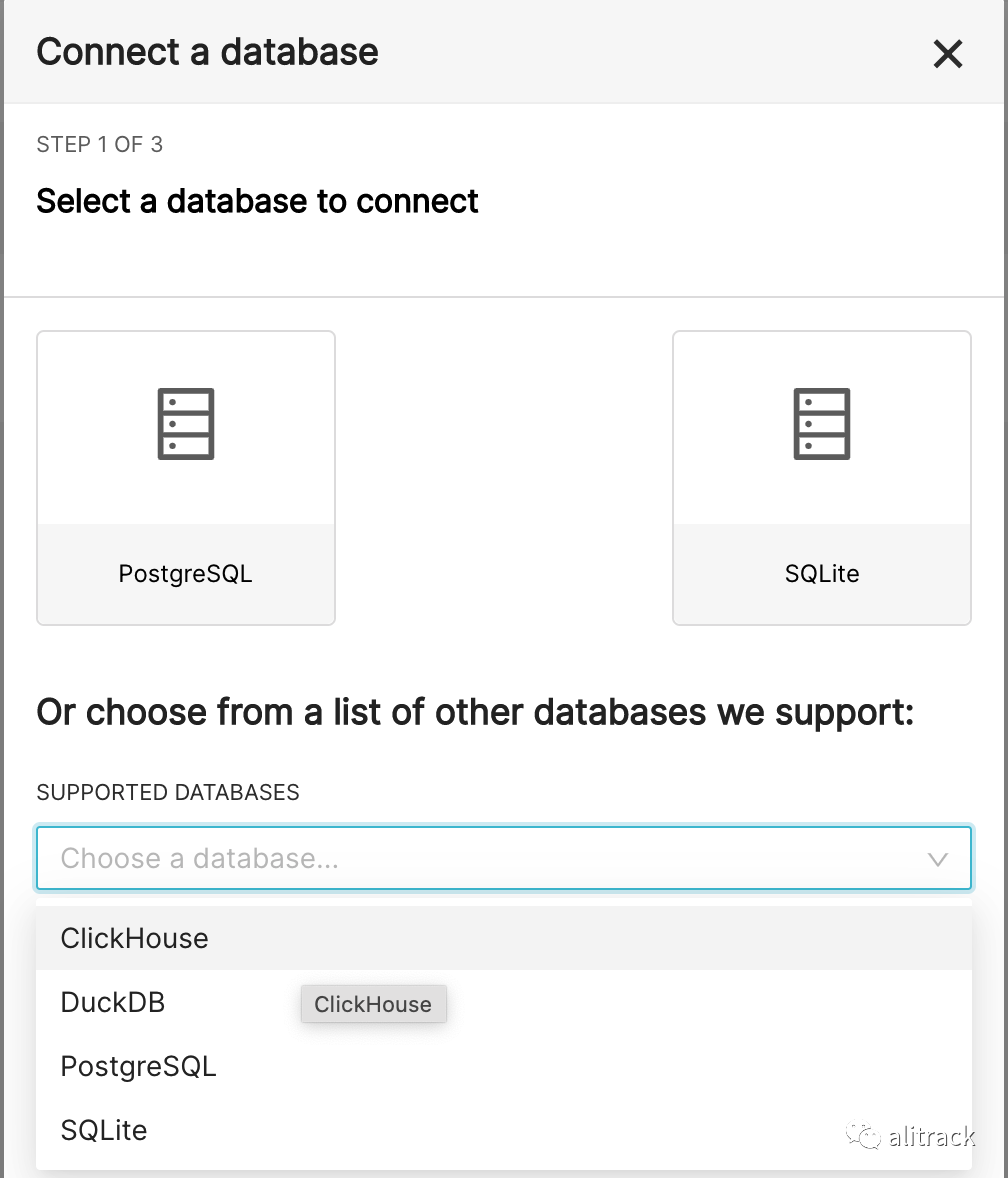The image size is (1008, 1178).
Task: Click the PostgreSQL server icon card
Action: pyautogui.click(x=186, y=424)
